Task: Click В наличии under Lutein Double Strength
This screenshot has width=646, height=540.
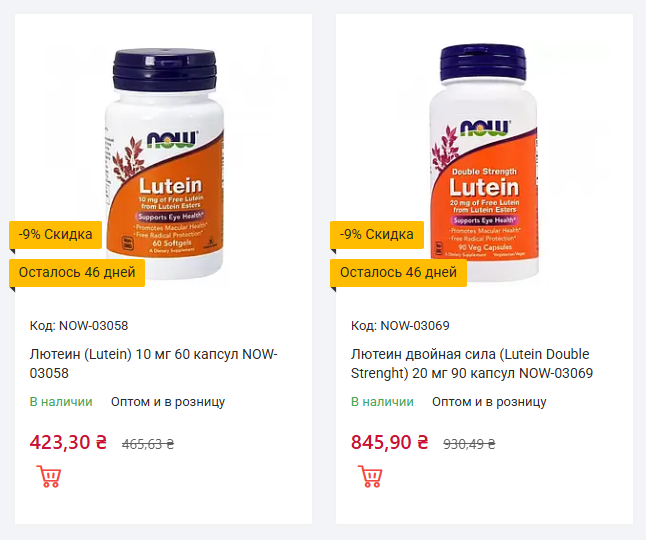Action: [382, 402]
